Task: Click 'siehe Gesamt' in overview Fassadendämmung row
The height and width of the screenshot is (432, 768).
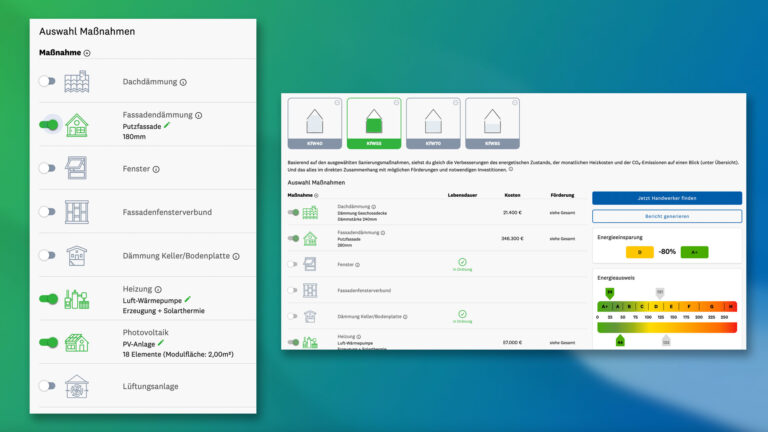Action: tap(562, 239)
